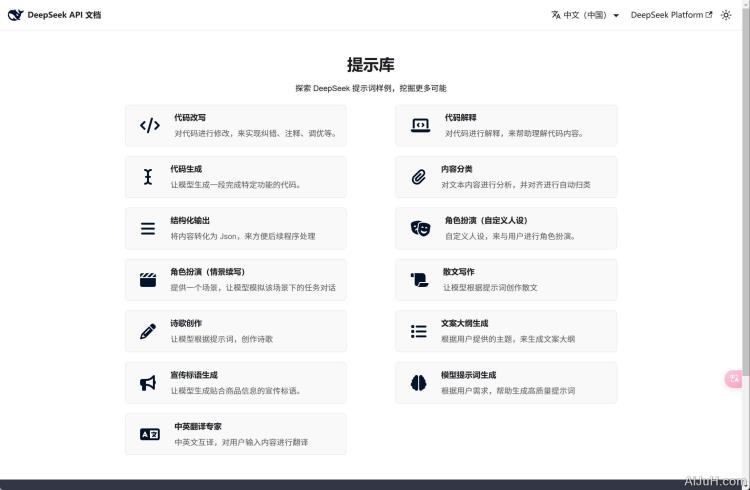Open the 内容分类 card title
This screenshot has width=750, height=490.
[x=457, y=169]
